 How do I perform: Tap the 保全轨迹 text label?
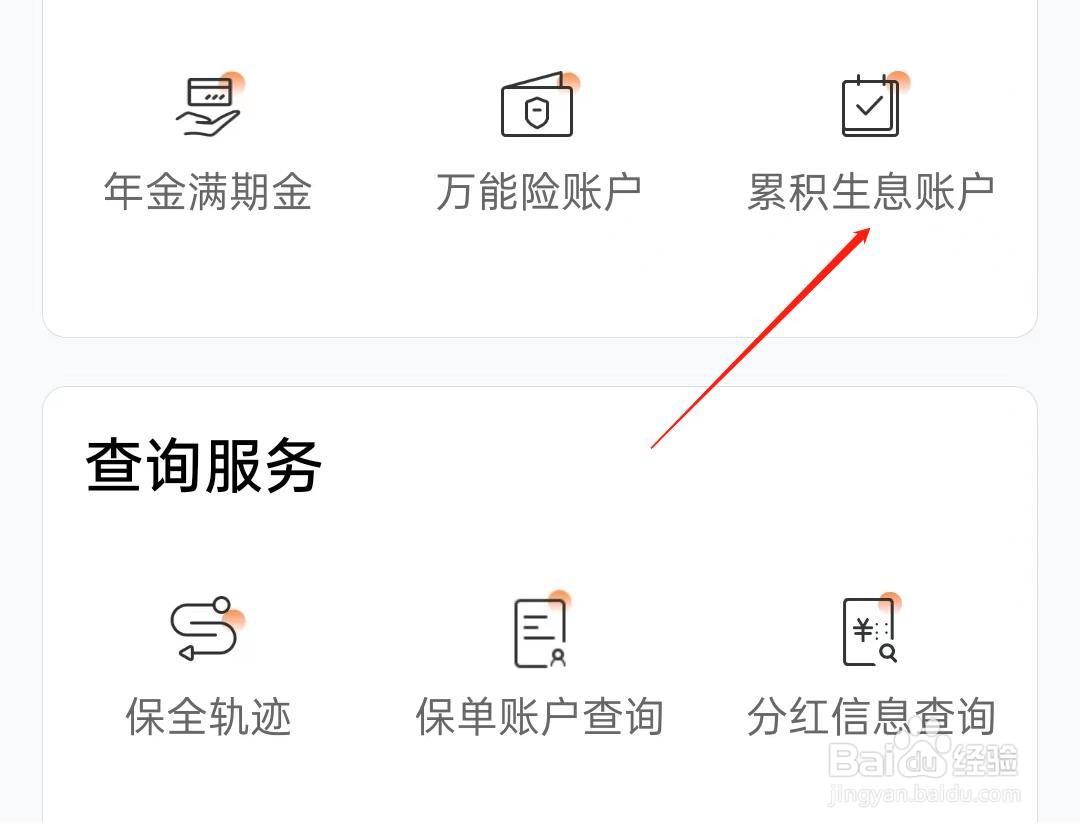[208, 717]
